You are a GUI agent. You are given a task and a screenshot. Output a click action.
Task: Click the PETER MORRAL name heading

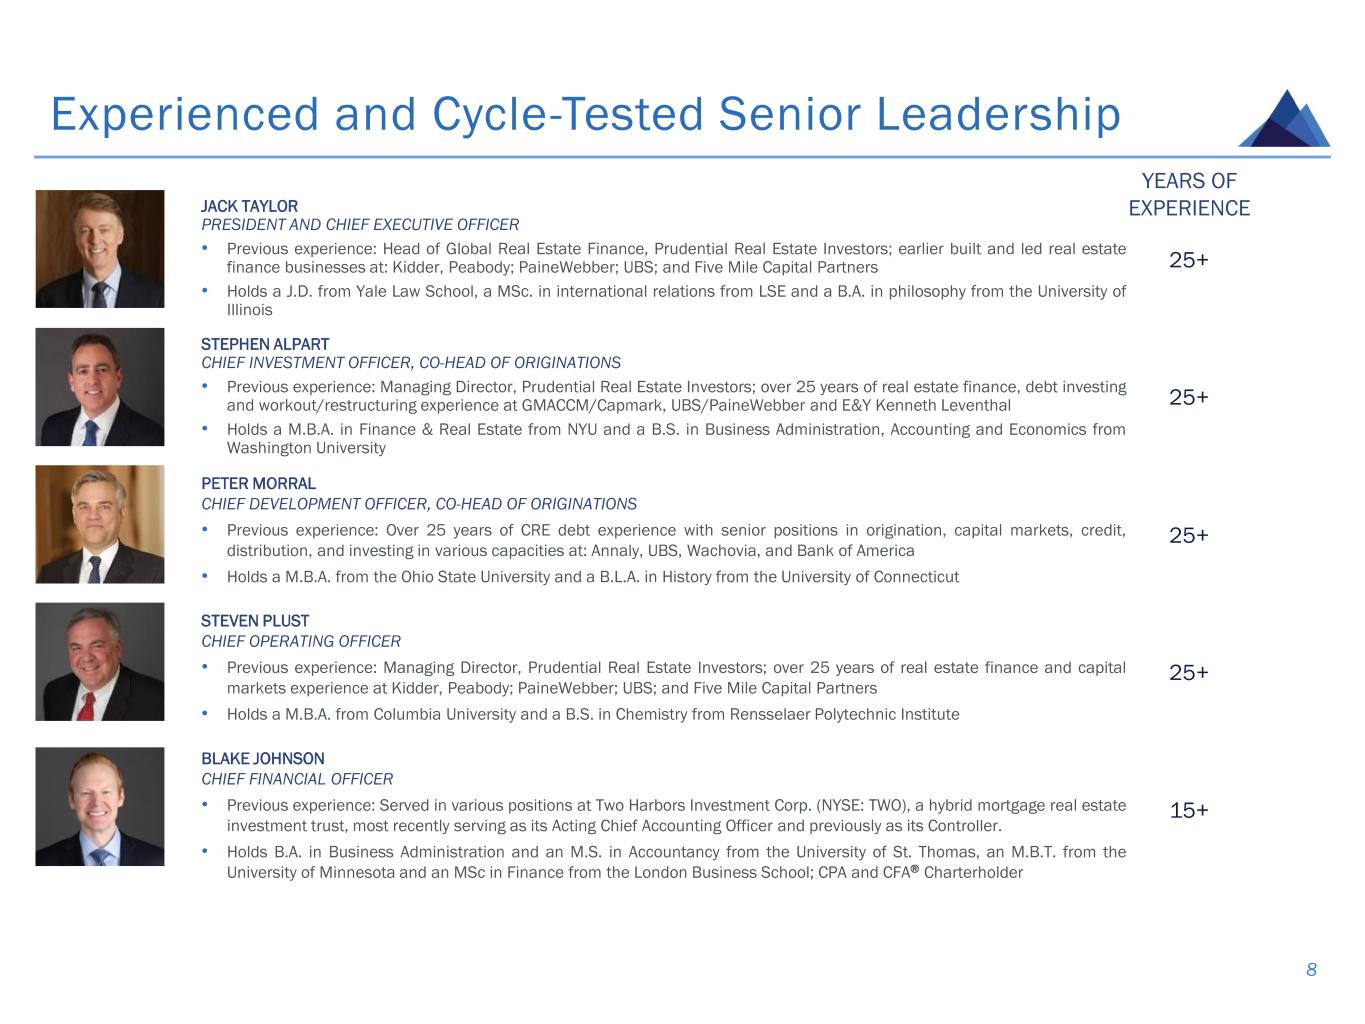[x=258, y=483]
